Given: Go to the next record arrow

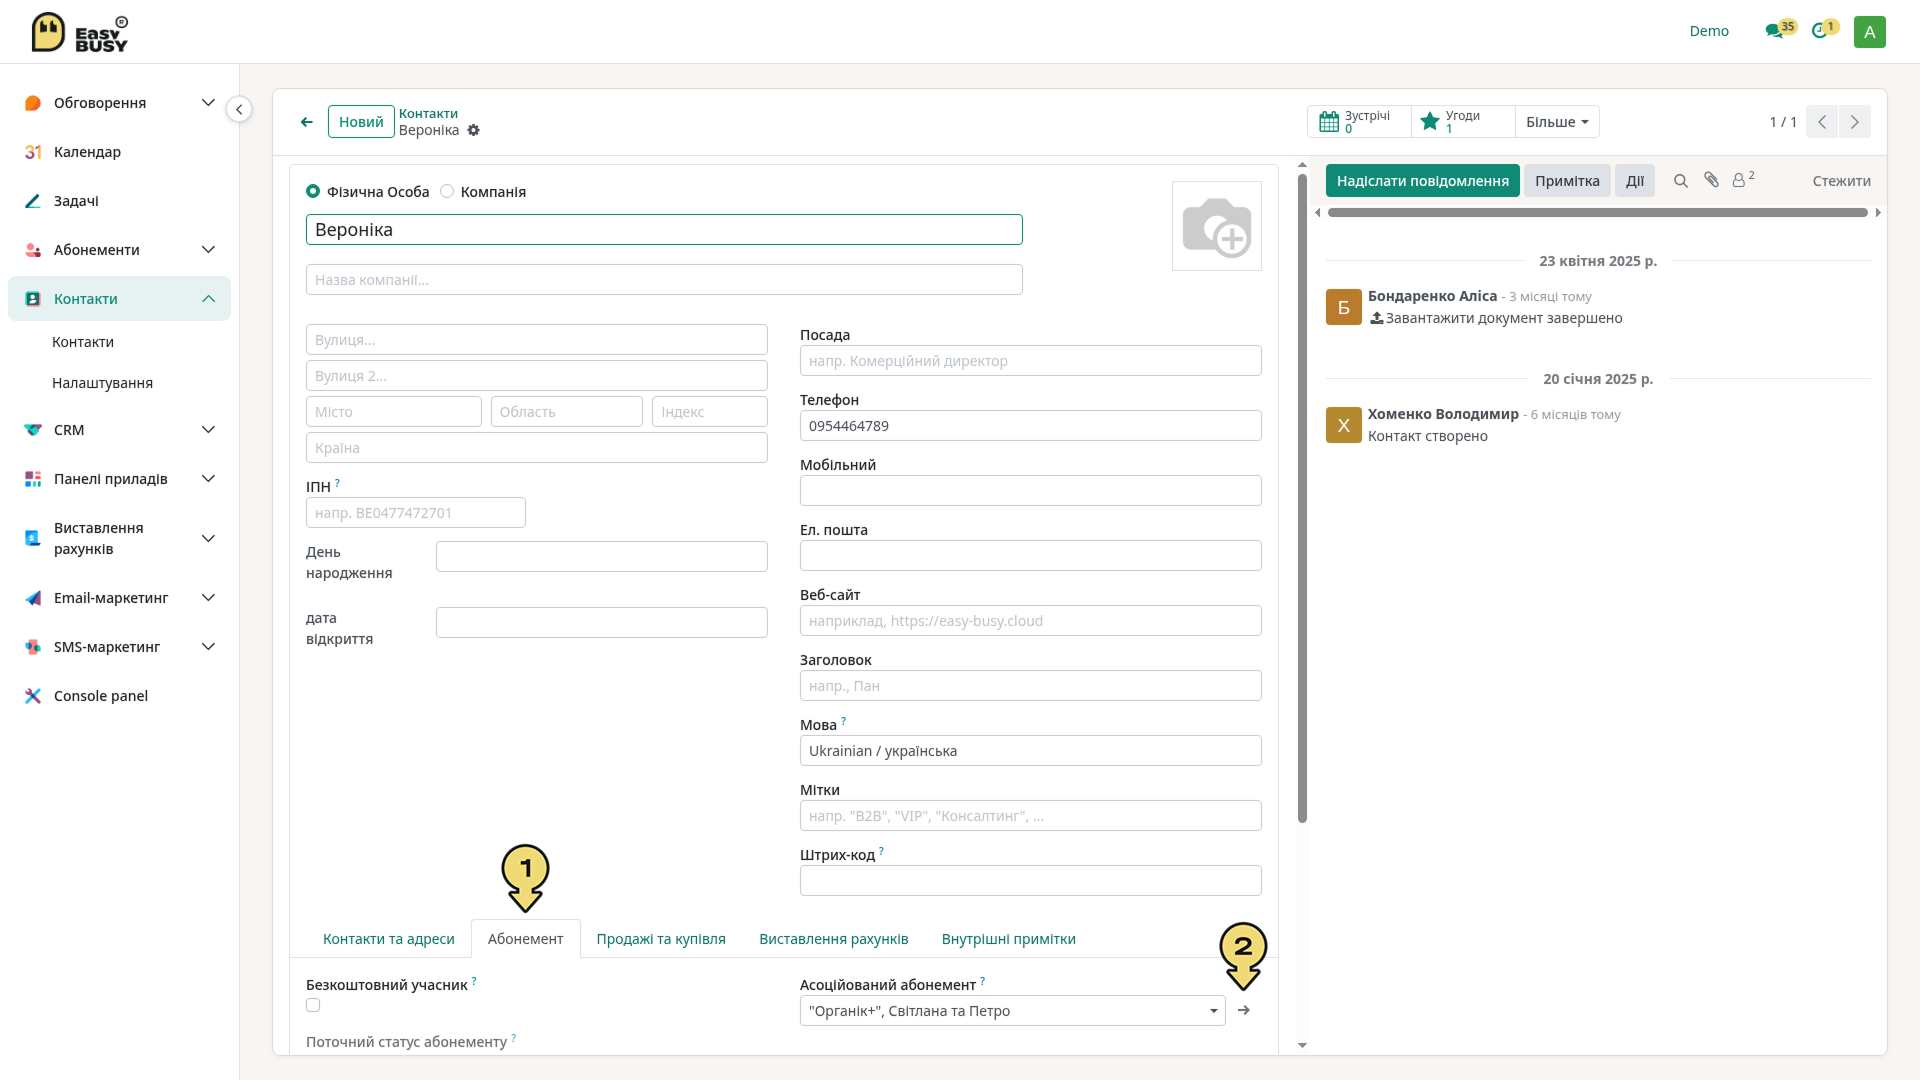Looking at the screenshot, I should (1855, 122).
